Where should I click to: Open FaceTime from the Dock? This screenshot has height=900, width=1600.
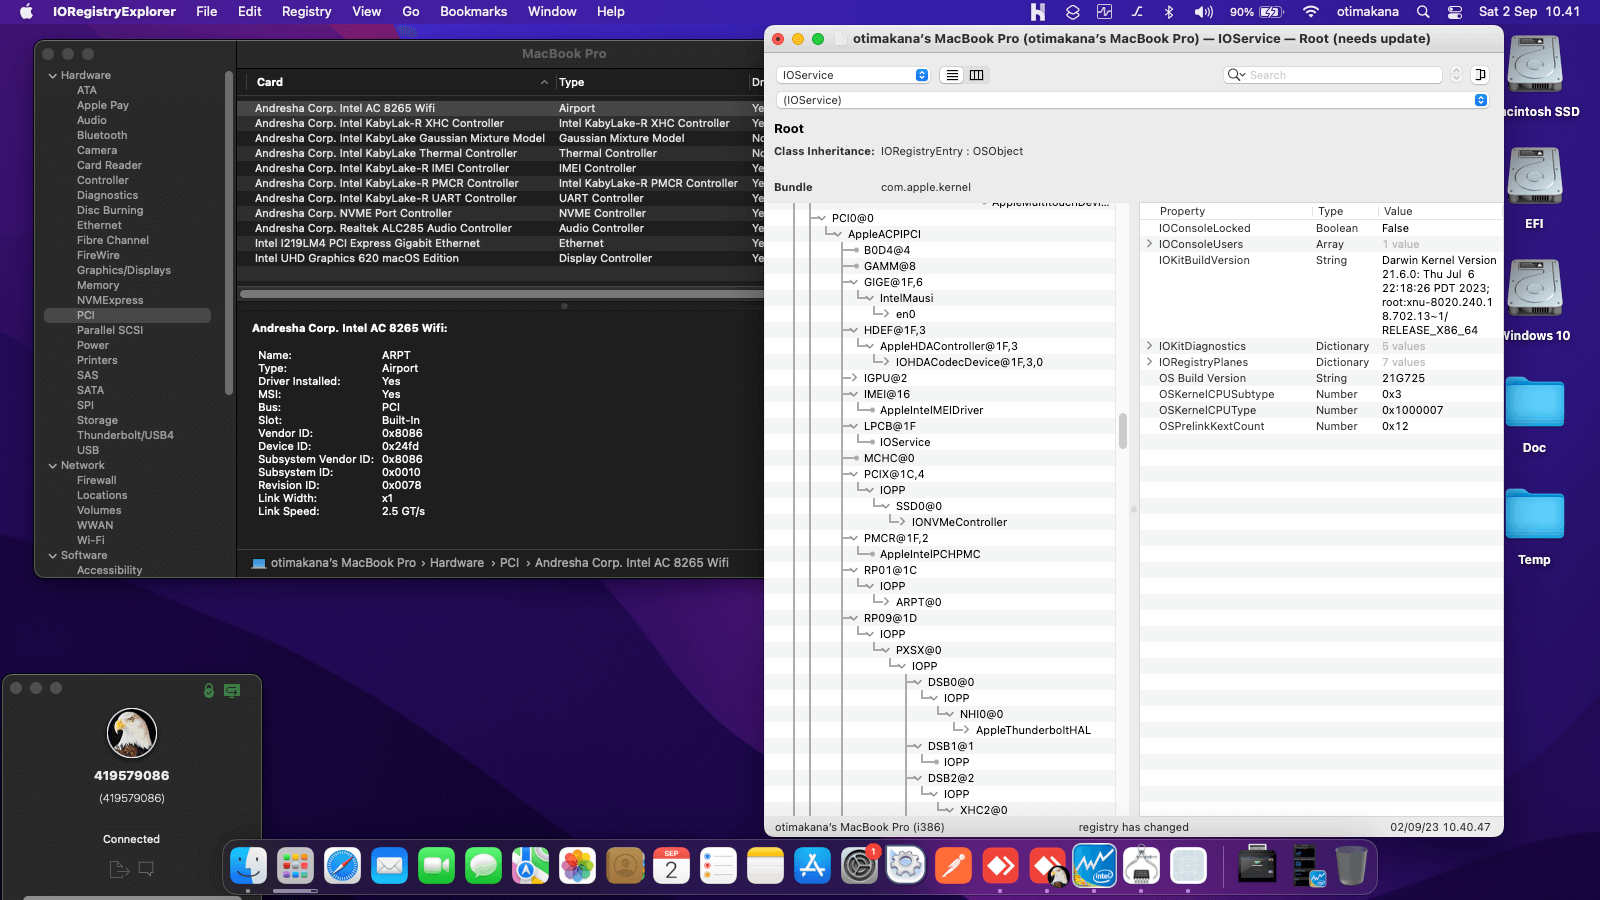436,866
